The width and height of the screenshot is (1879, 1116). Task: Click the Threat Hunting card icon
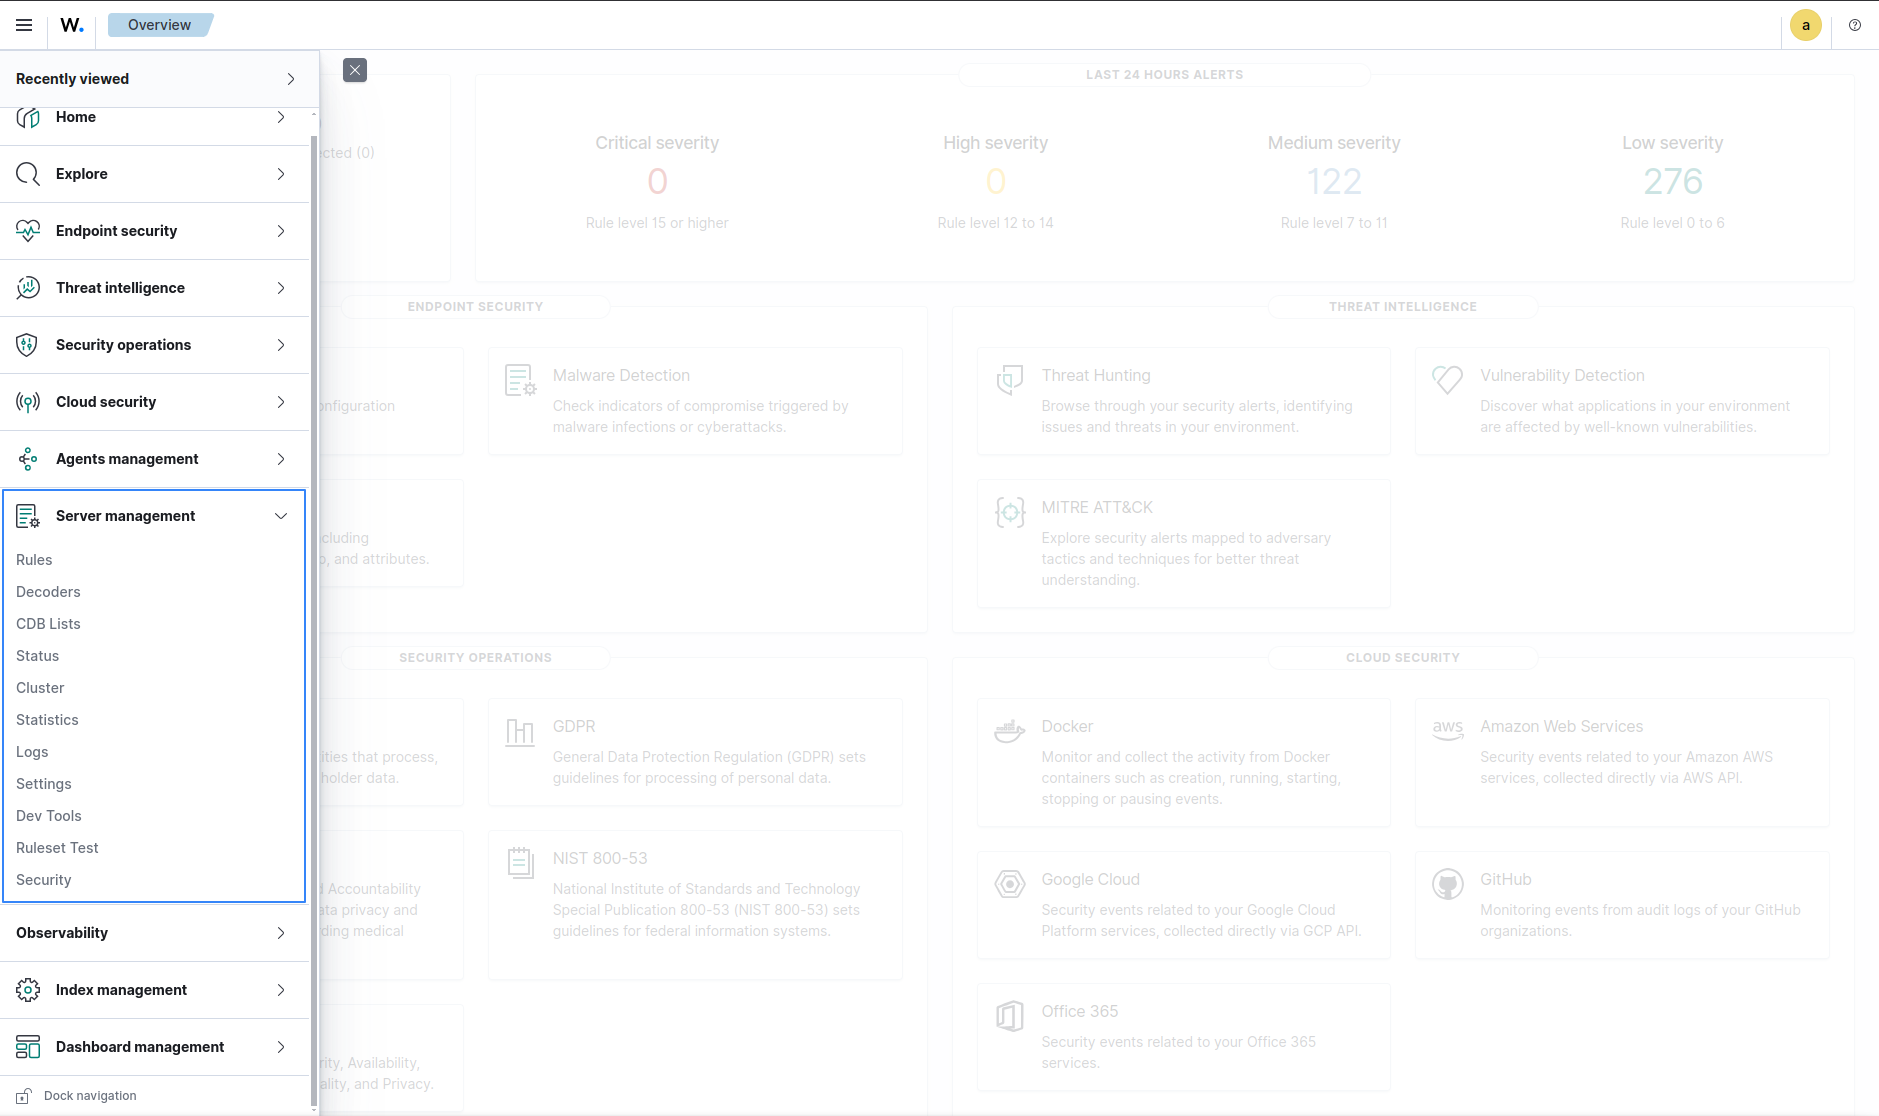pyautogui.click(x=1010, y=380)
